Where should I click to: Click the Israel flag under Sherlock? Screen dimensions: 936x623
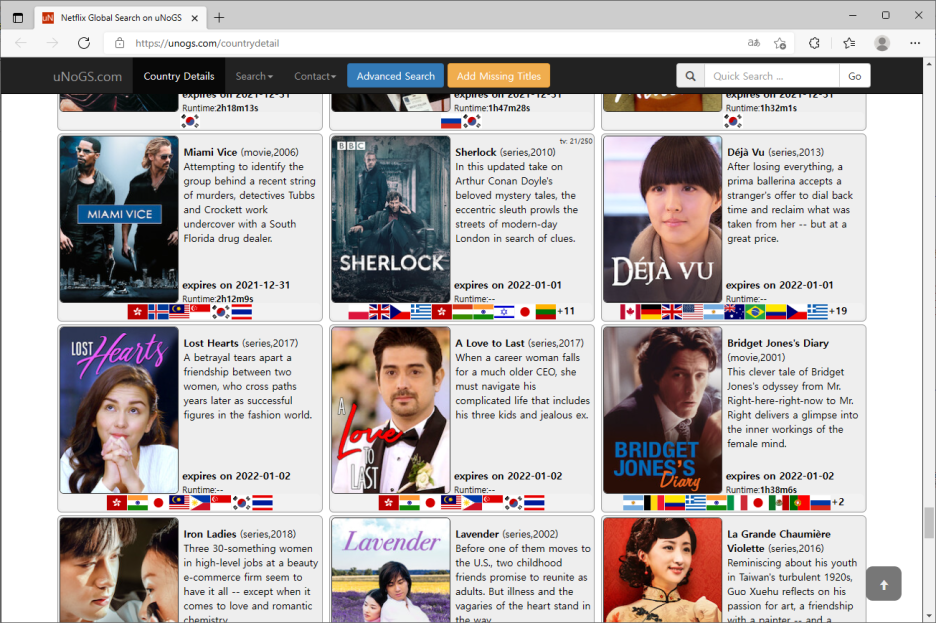(x=504, y=312)
